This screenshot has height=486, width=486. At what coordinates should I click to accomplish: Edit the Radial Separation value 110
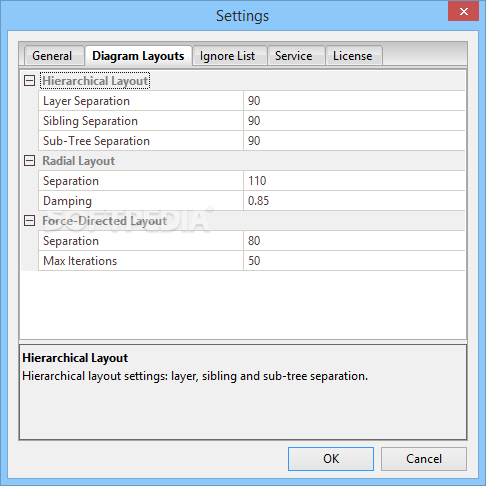[x=354, y=181]
